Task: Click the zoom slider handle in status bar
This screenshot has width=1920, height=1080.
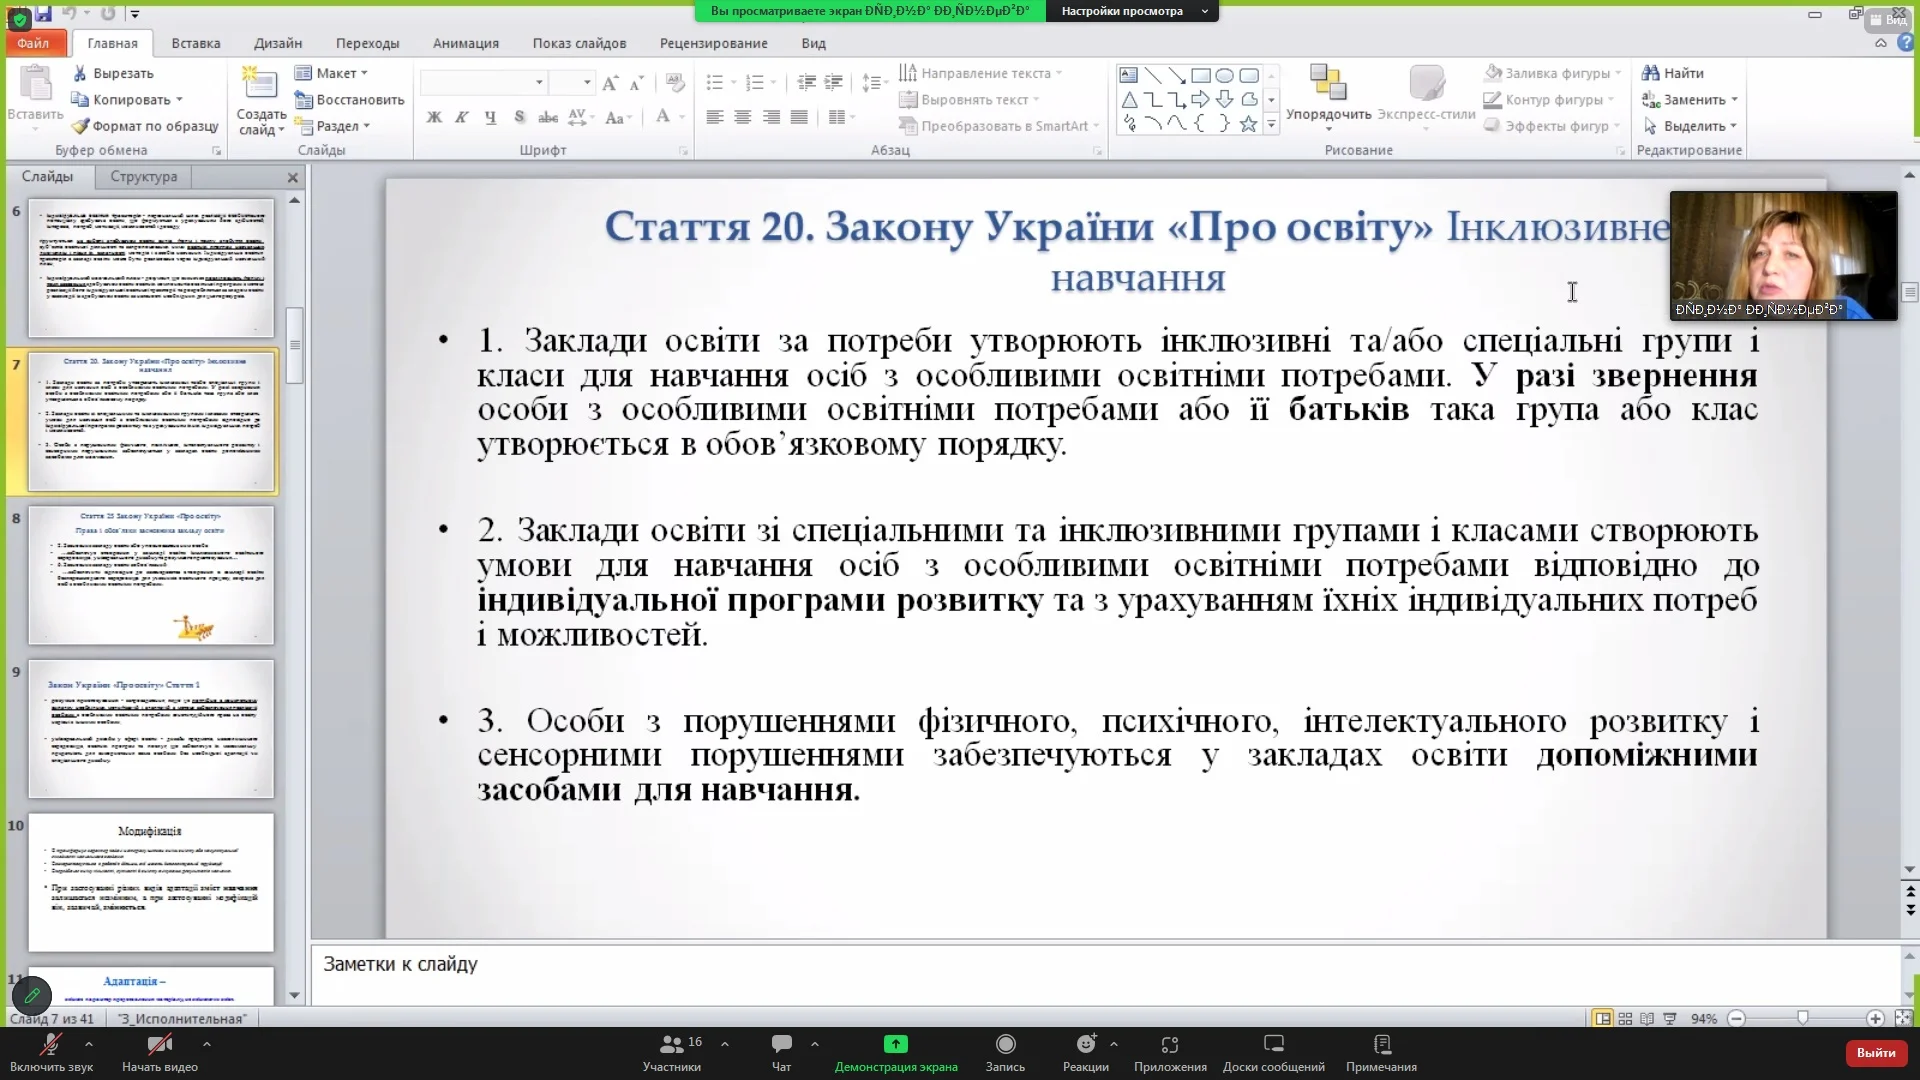Action: [x=1802, y=1018]
